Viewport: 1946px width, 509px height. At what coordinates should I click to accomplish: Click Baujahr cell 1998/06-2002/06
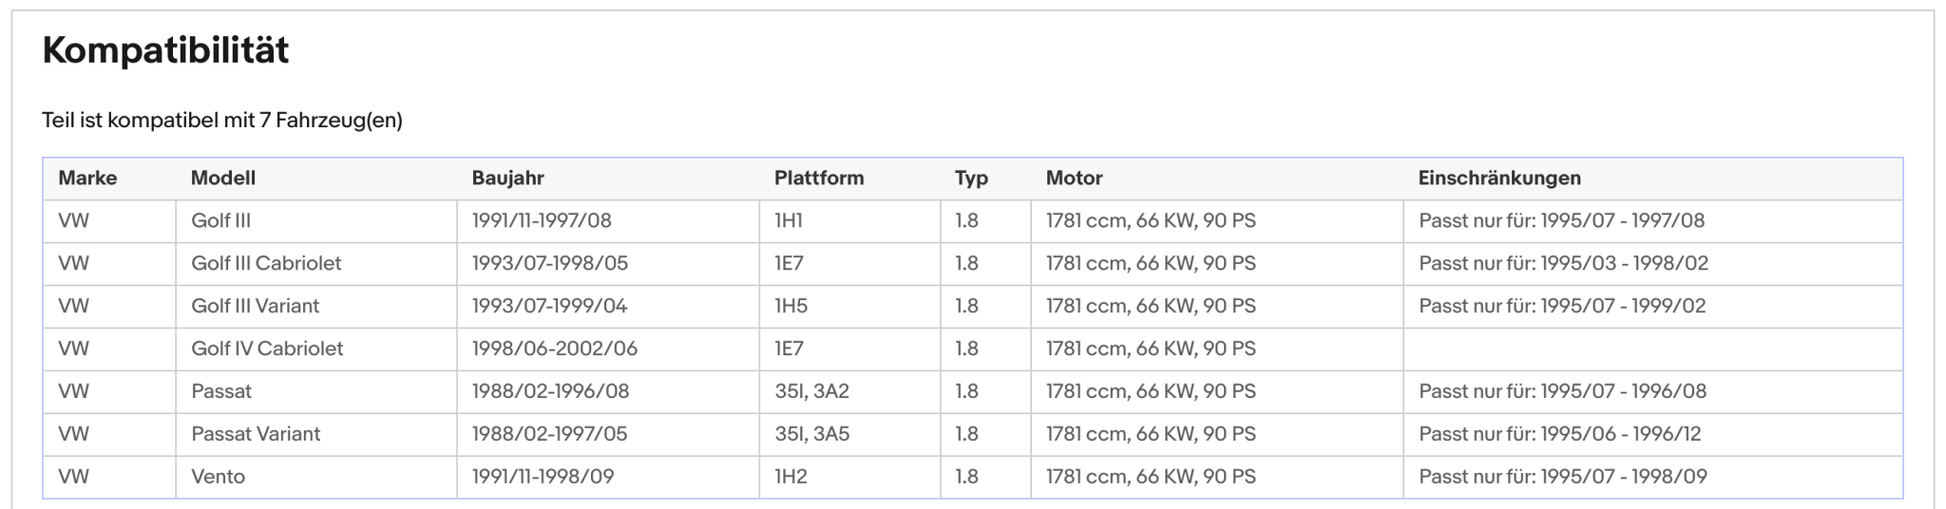[554, 349]
